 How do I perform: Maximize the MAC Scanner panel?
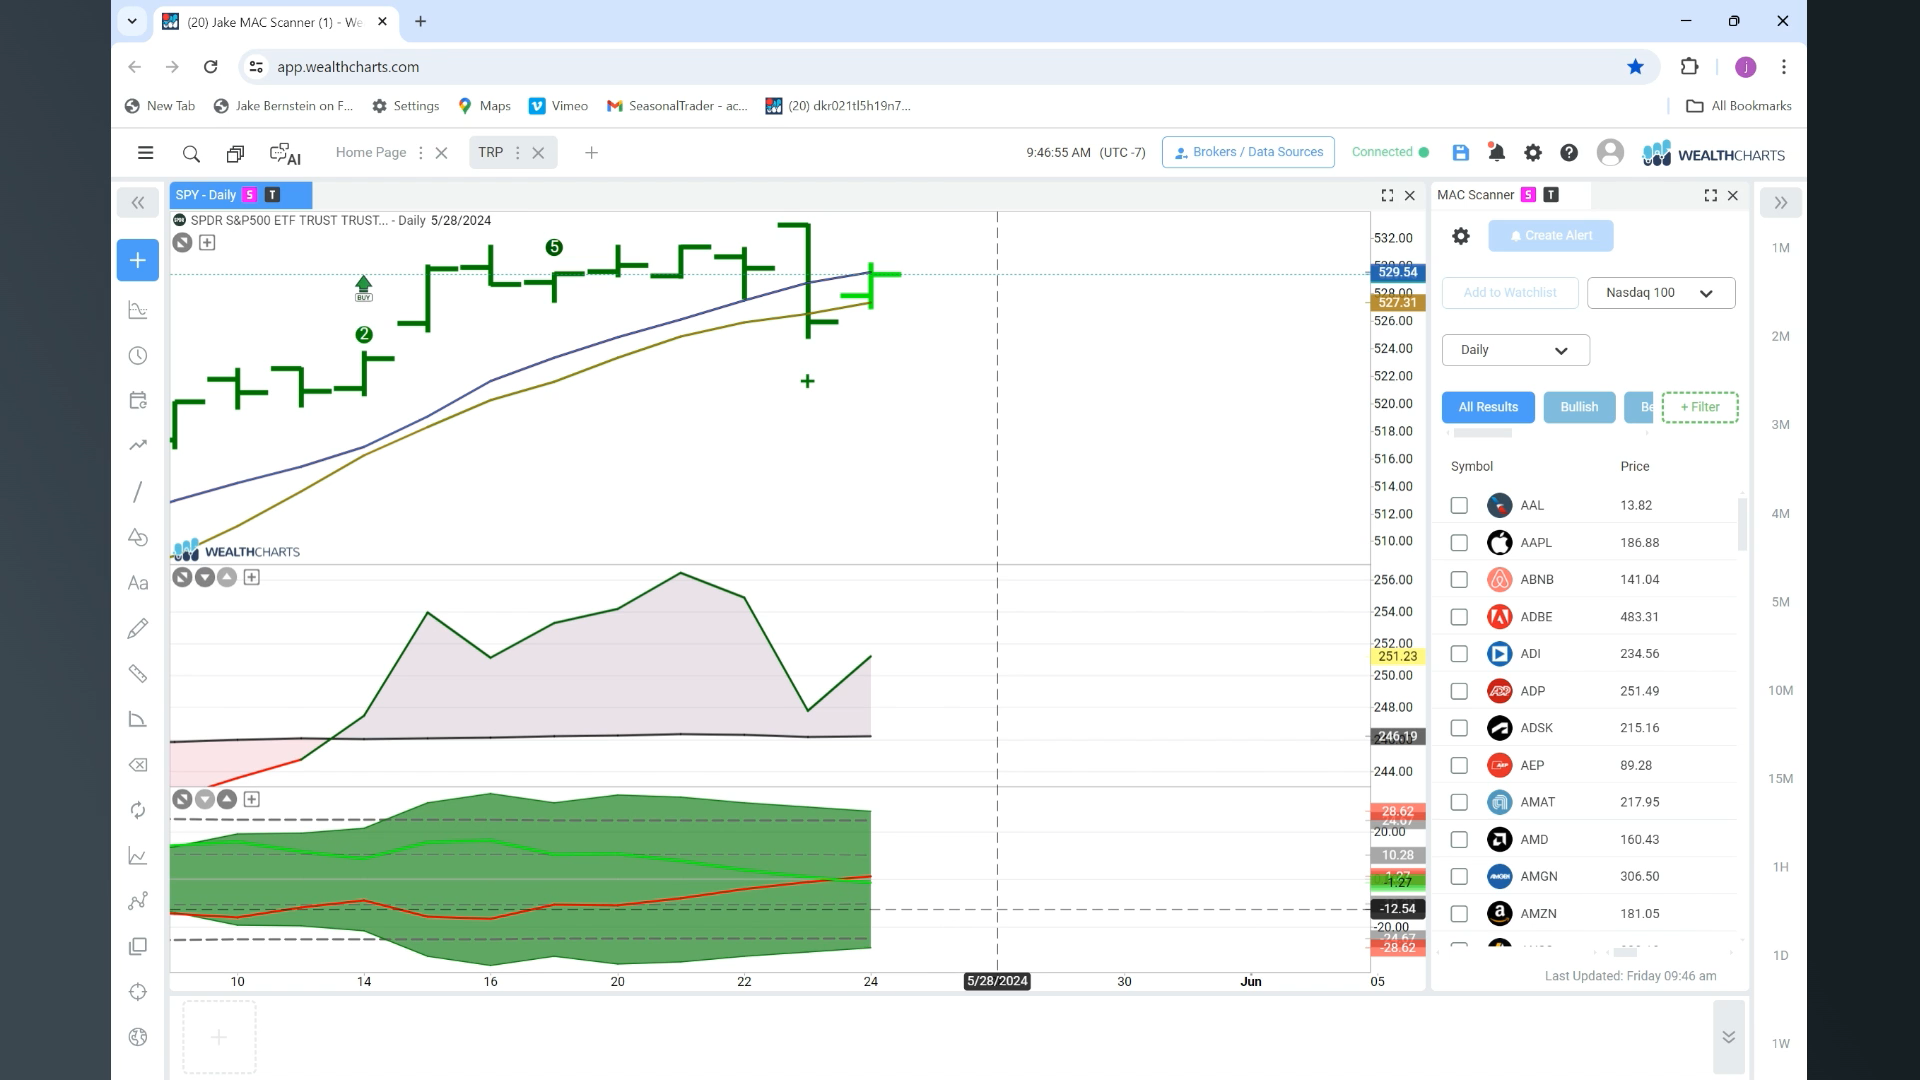click(x=1710, y=196)
